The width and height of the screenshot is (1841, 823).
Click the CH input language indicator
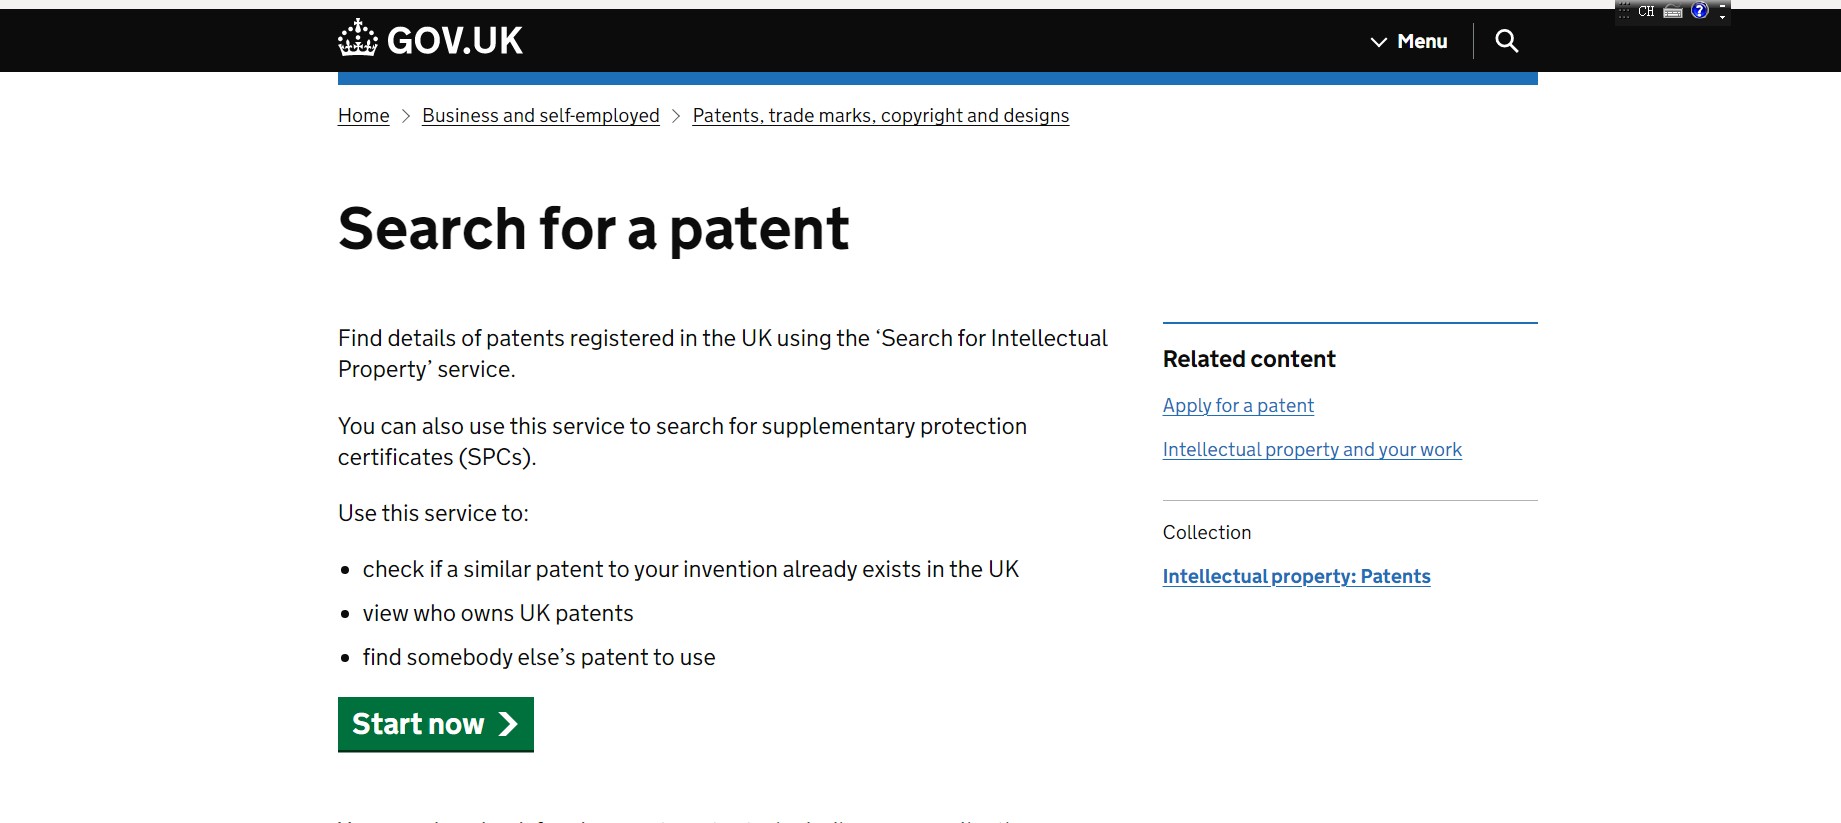[x=1646, y=12]
